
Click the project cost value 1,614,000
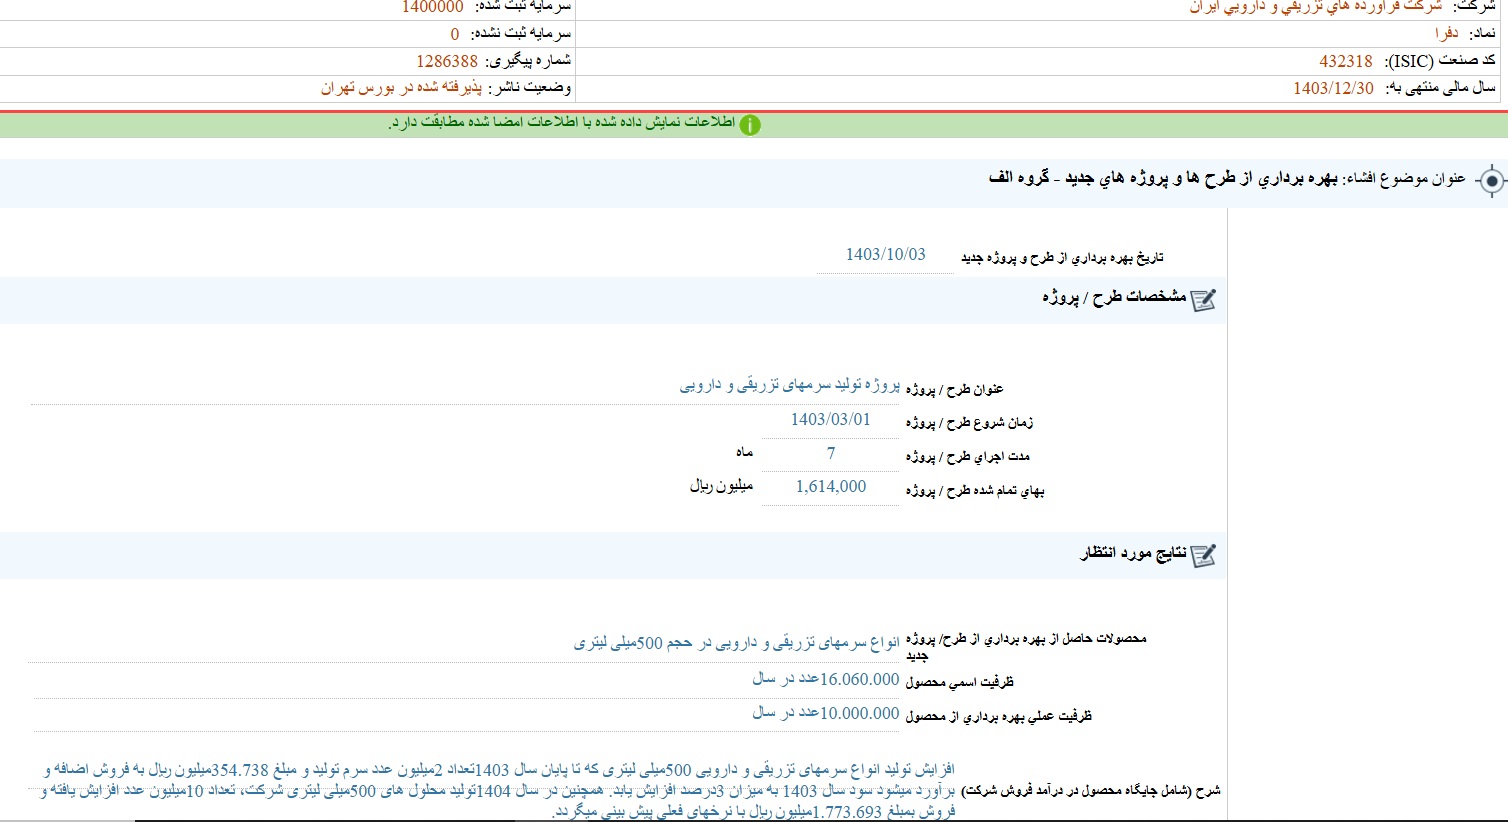point(830,487)
